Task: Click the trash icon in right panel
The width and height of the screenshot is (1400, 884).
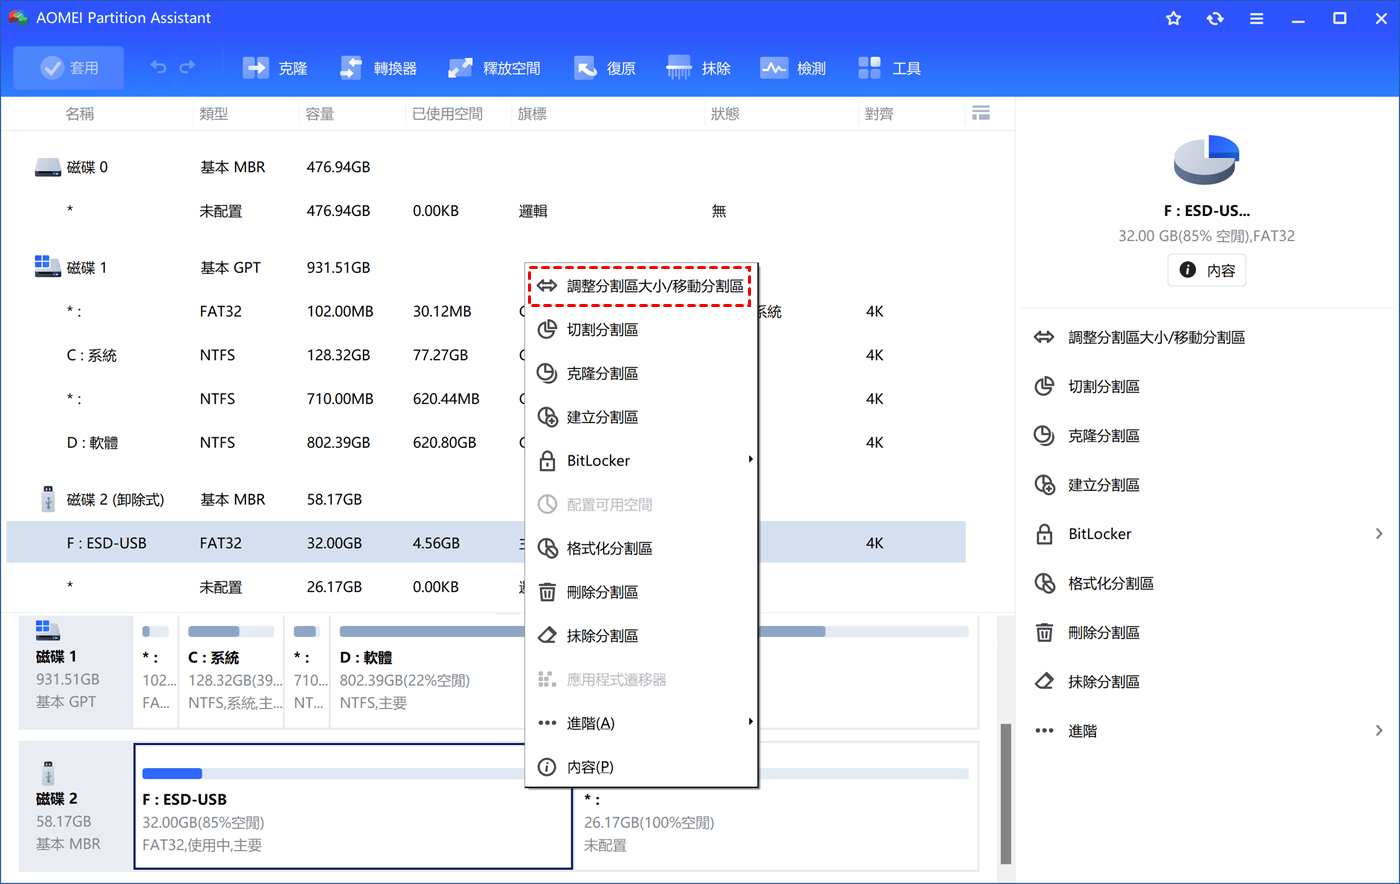Action: [x=1044, y=633]
